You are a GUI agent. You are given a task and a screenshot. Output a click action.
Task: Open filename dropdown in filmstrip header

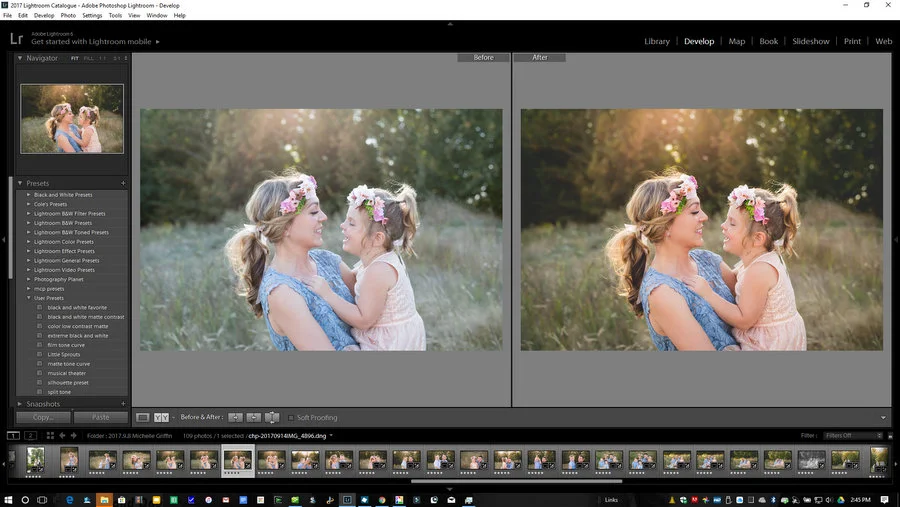coord(331,436)
